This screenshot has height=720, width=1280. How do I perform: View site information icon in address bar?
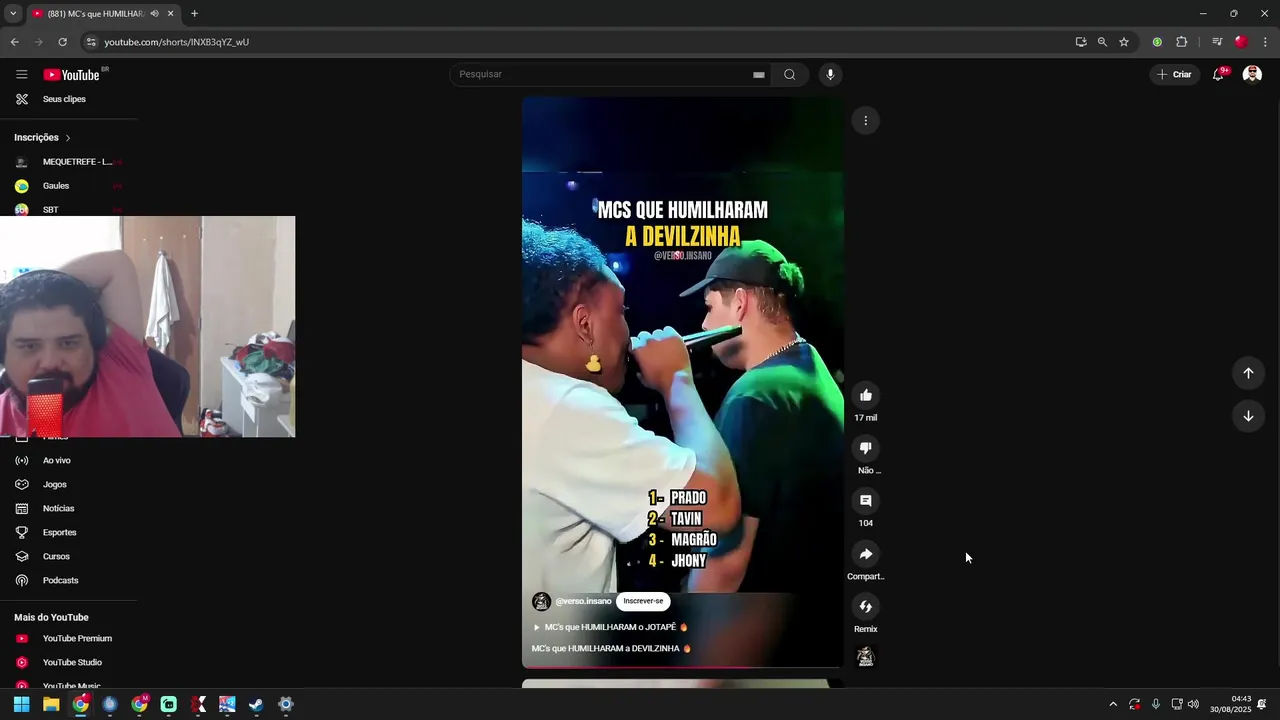(x=91, y=42)
